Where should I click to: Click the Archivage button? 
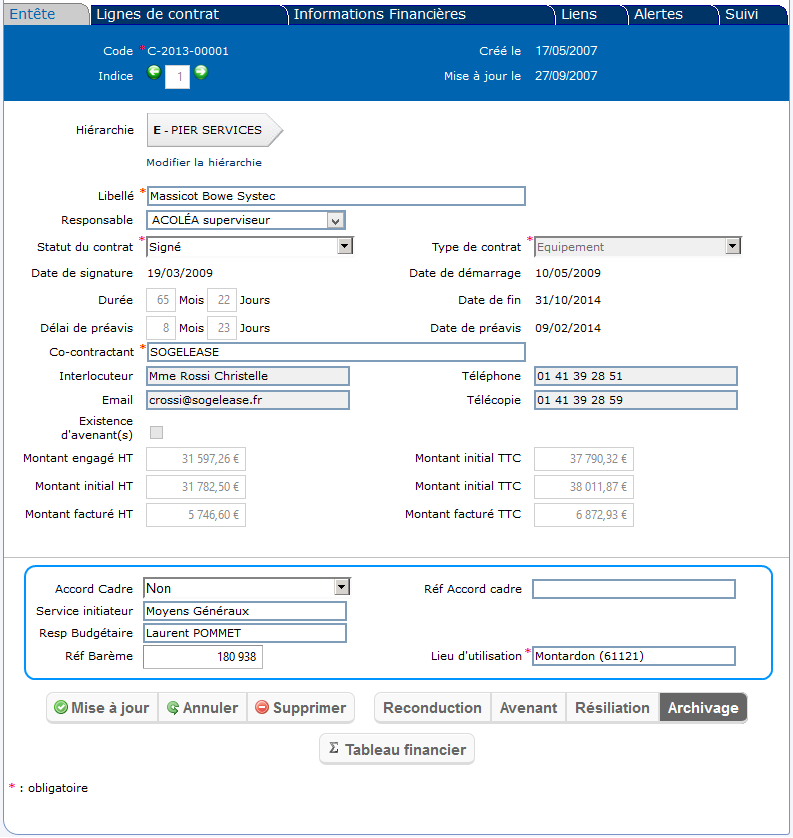[x=703, y=708]
